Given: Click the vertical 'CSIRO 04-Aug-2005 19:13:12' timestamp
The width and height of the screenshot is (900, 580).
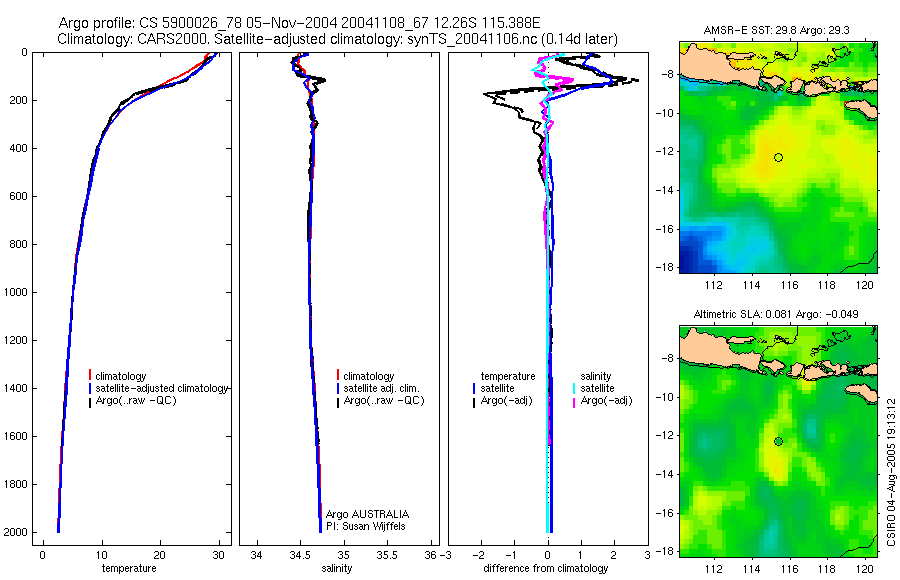Looking at the screenshot, I should 891,473.
